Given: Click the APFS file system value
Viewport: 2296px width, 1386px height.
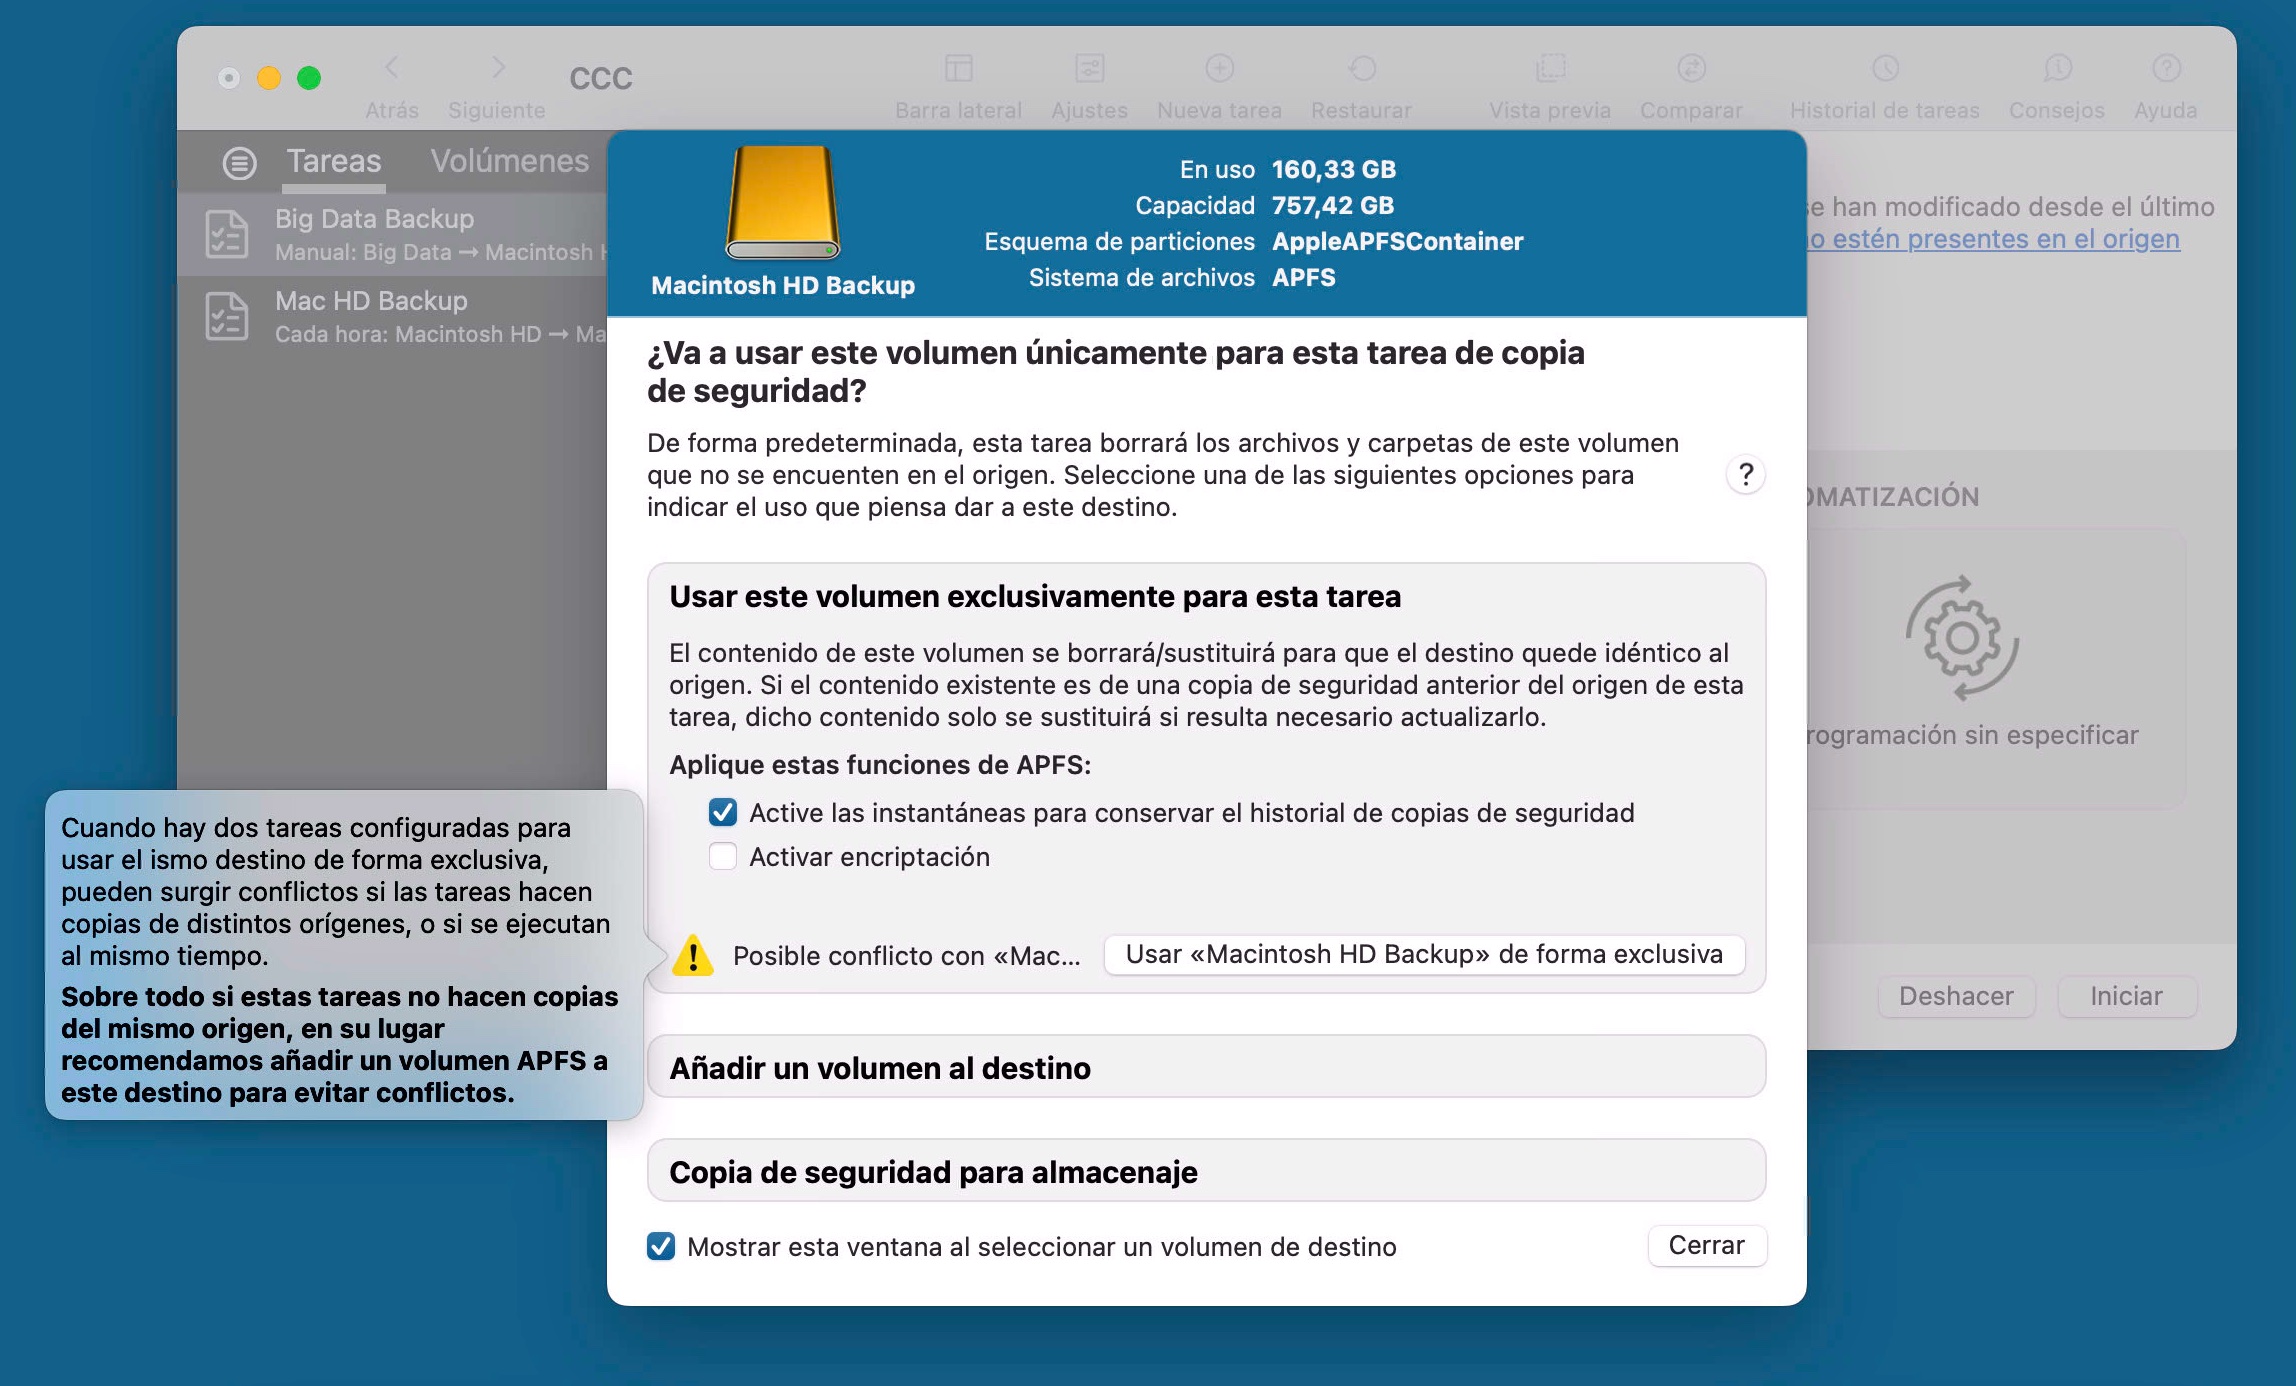Looking at the screenshot, I should click(x=1303, y=277).
